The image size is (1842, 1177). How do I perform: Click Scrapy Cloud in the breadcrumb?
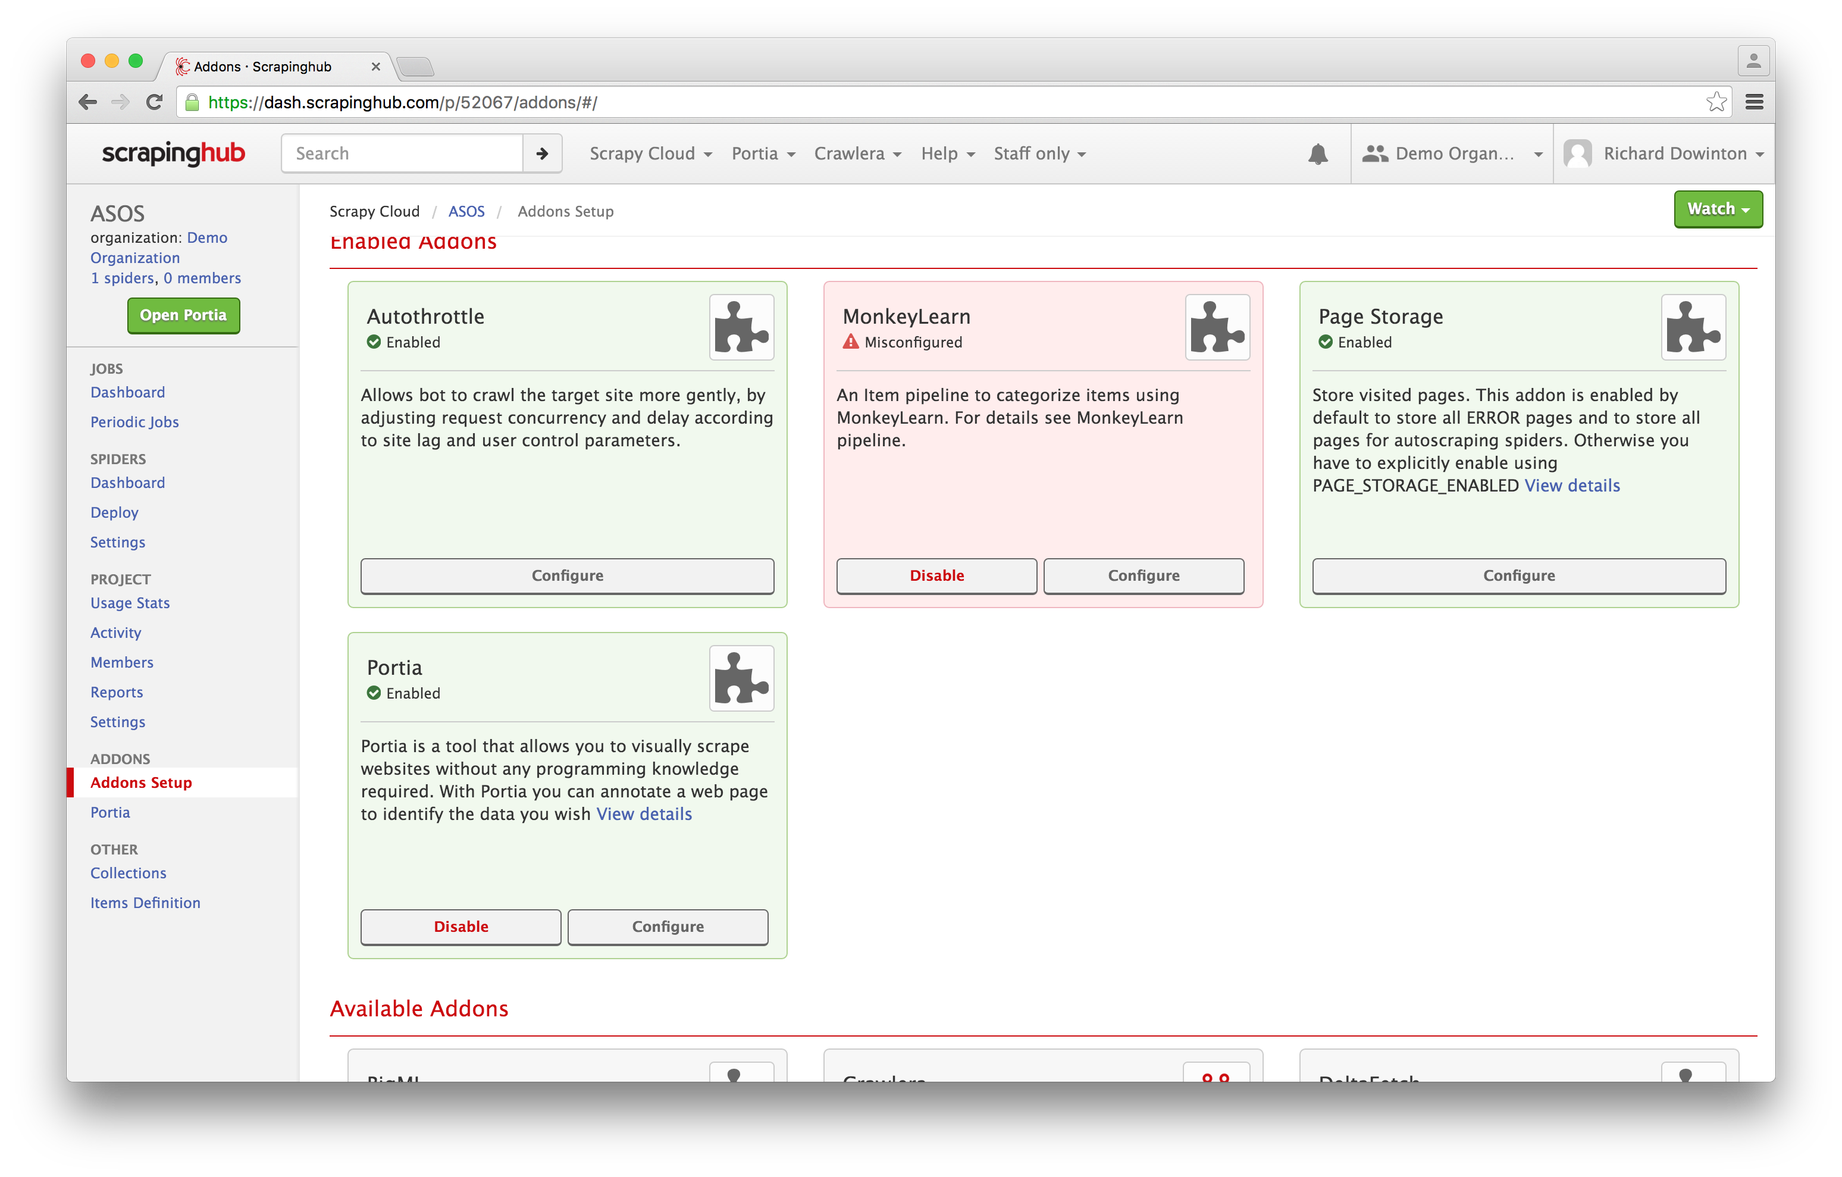click(x=374, y=212)
